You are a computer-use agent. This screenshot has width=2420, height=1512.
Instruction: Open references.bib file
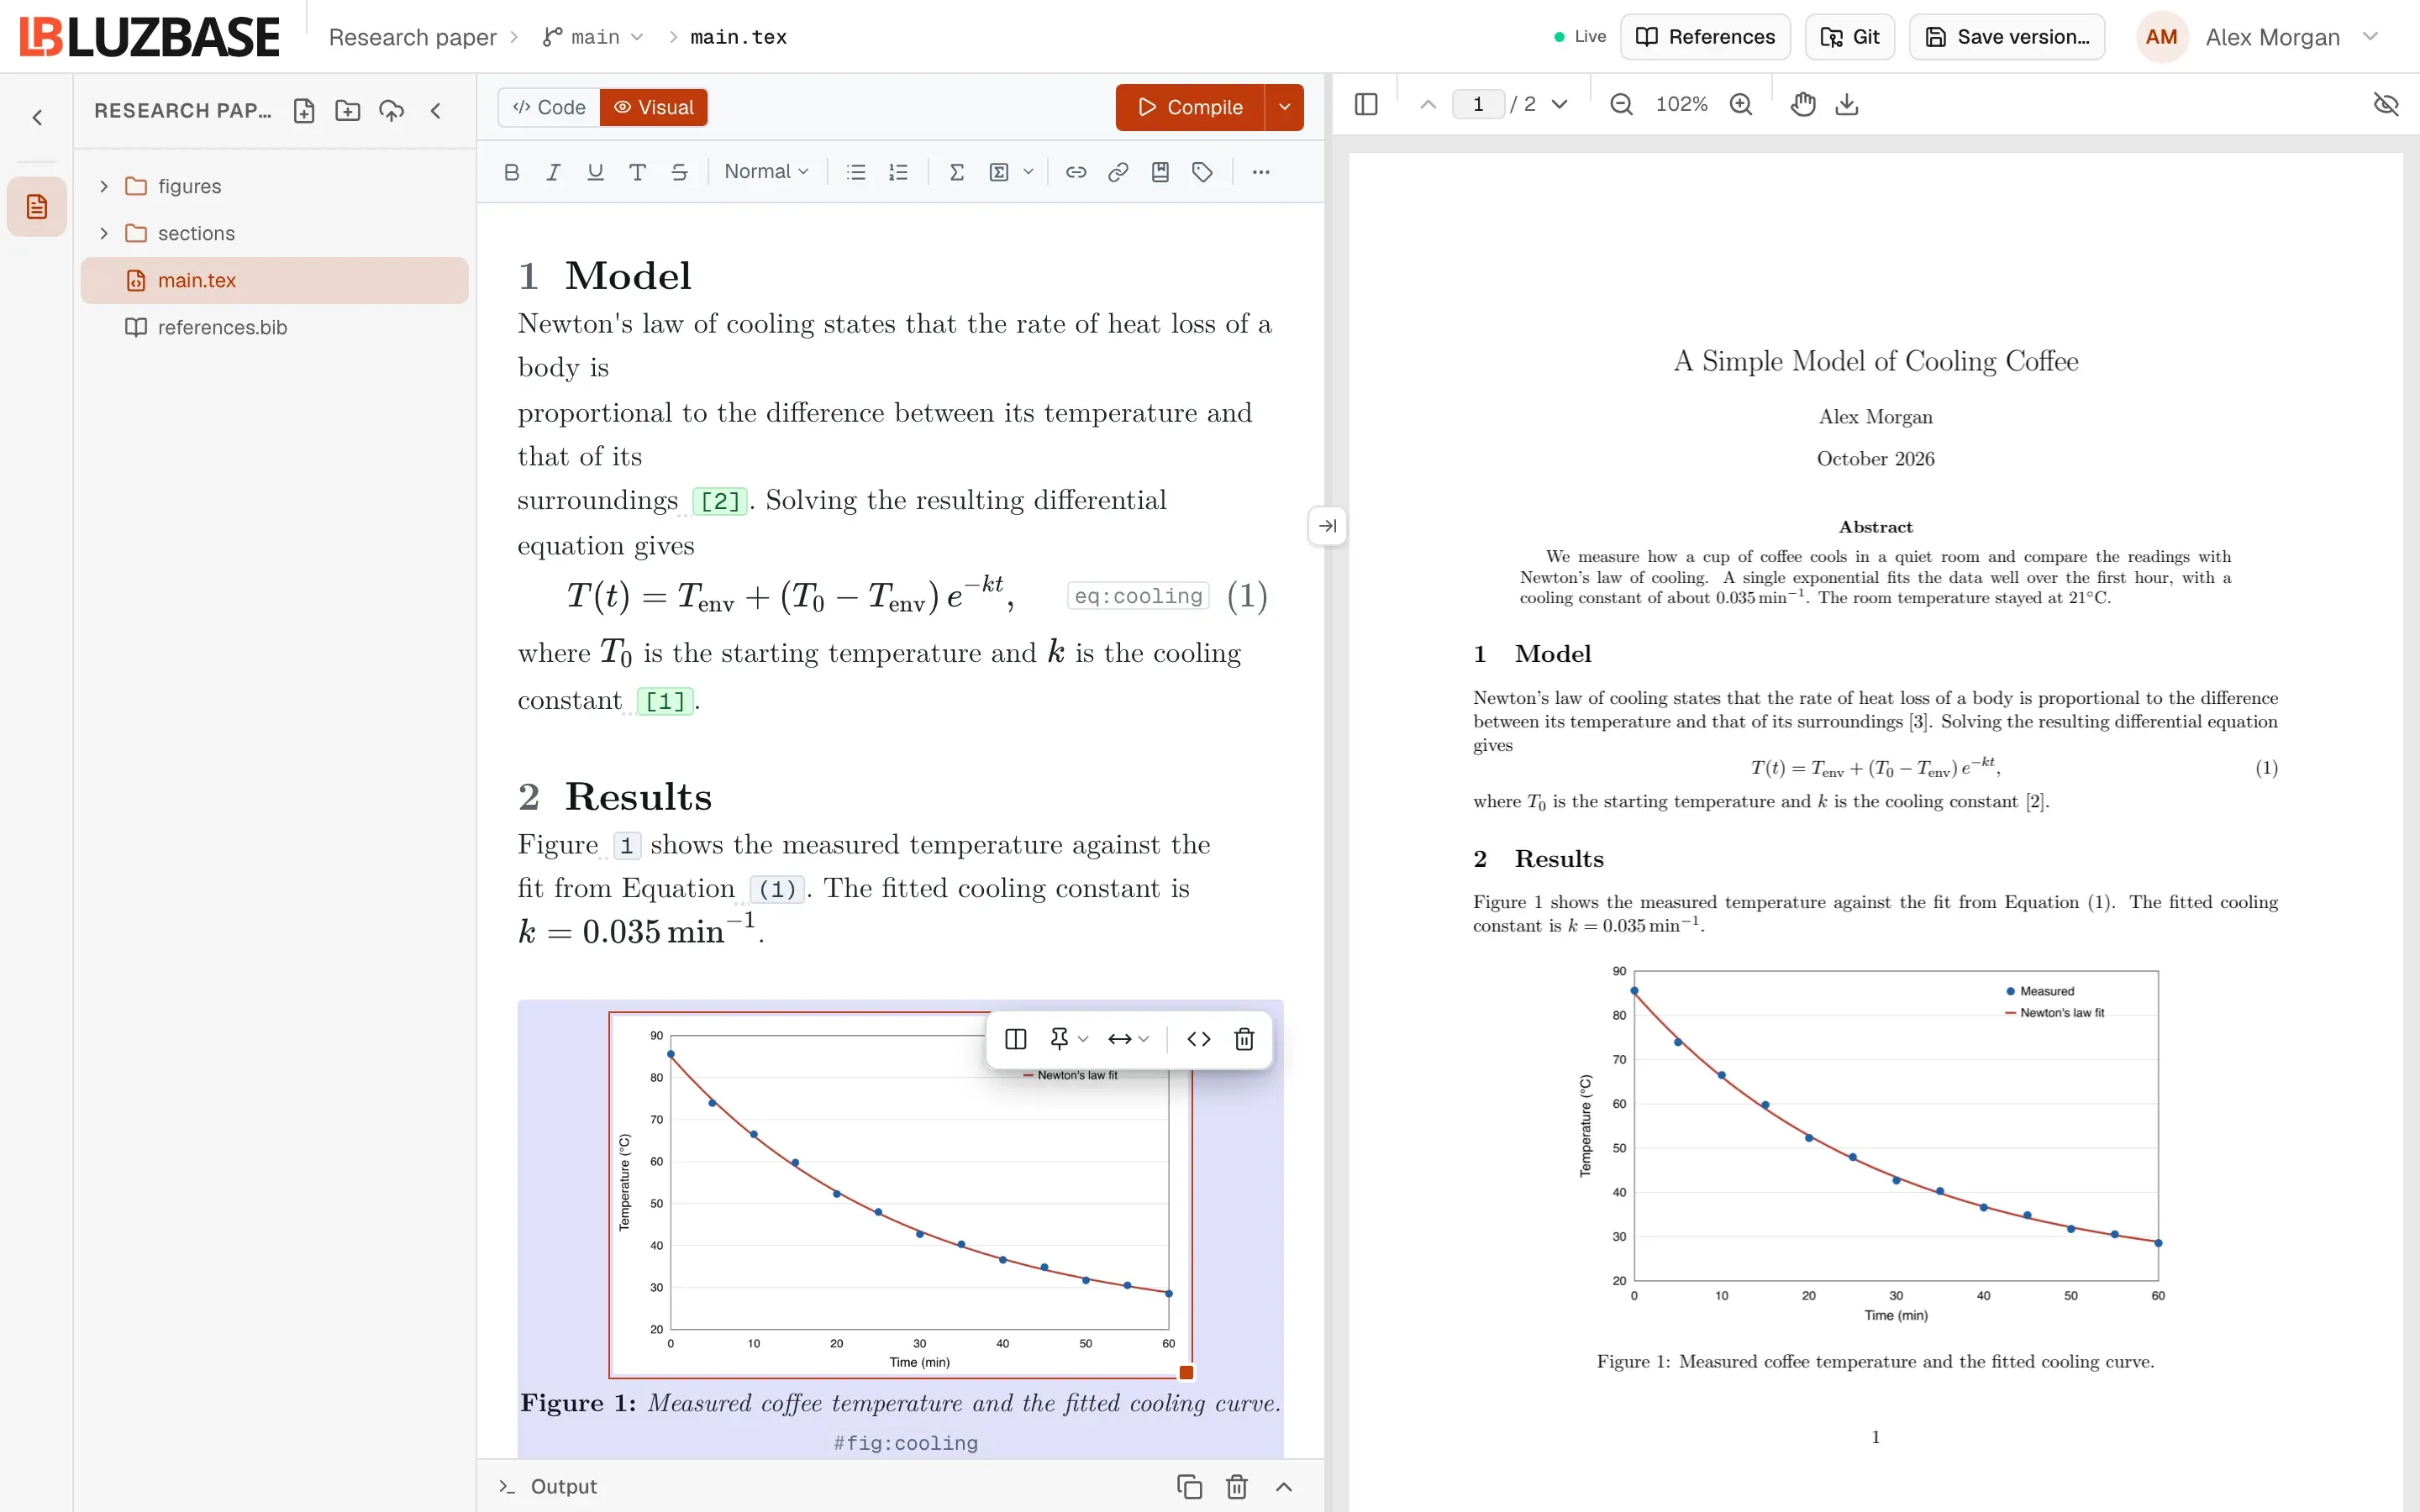point(274,327)
